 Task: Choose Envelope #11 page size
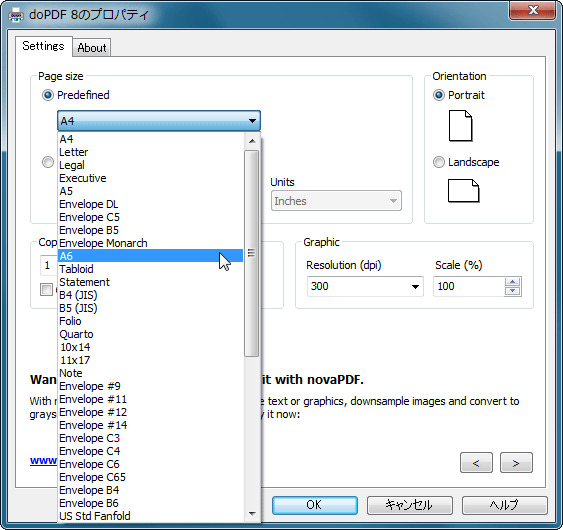[150, 399]
